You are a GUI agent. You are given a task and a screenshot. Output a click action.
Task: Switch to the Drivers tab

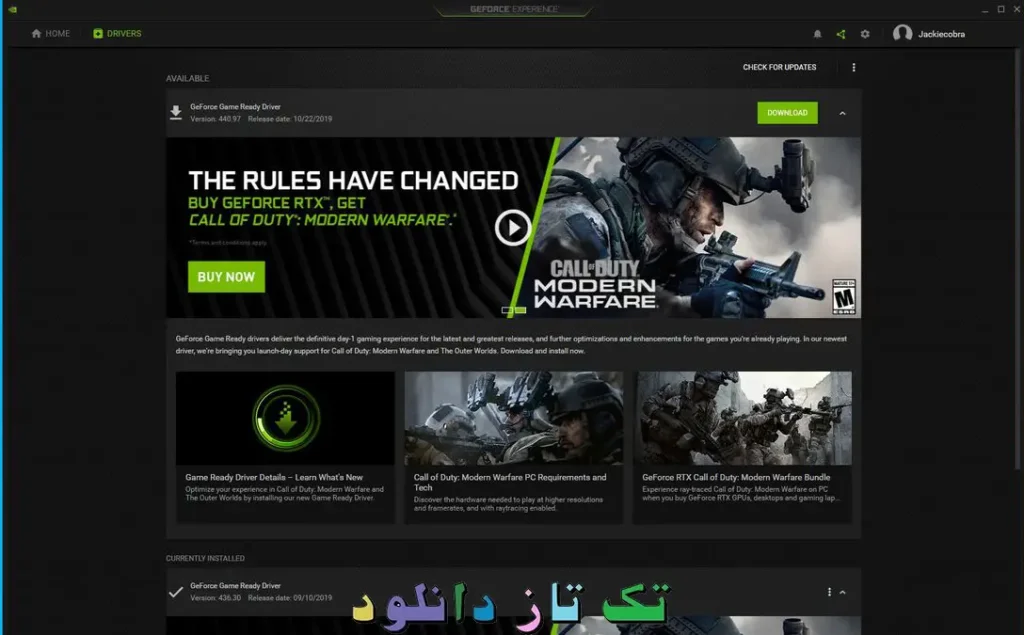(x=117, y=33)
